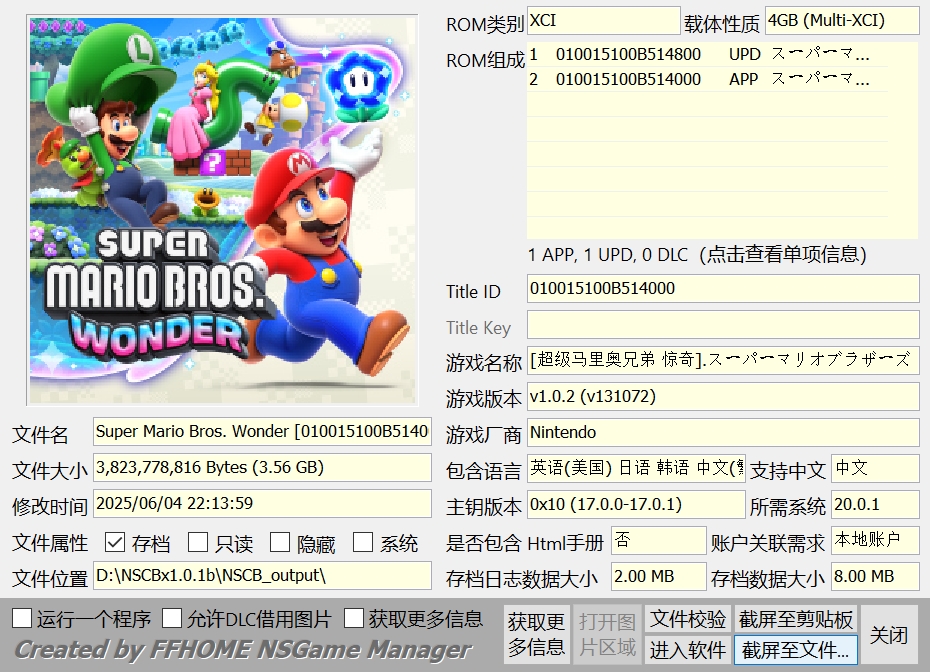Enable the 运行一个程序 checkbox

22,619
